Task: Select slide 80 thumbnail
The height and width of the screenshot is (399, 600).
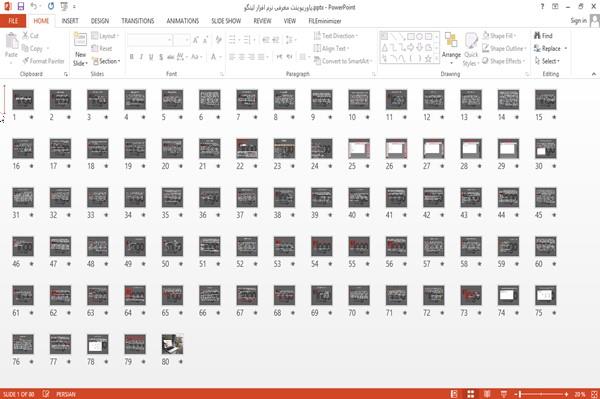Action: tap(172, 344)
